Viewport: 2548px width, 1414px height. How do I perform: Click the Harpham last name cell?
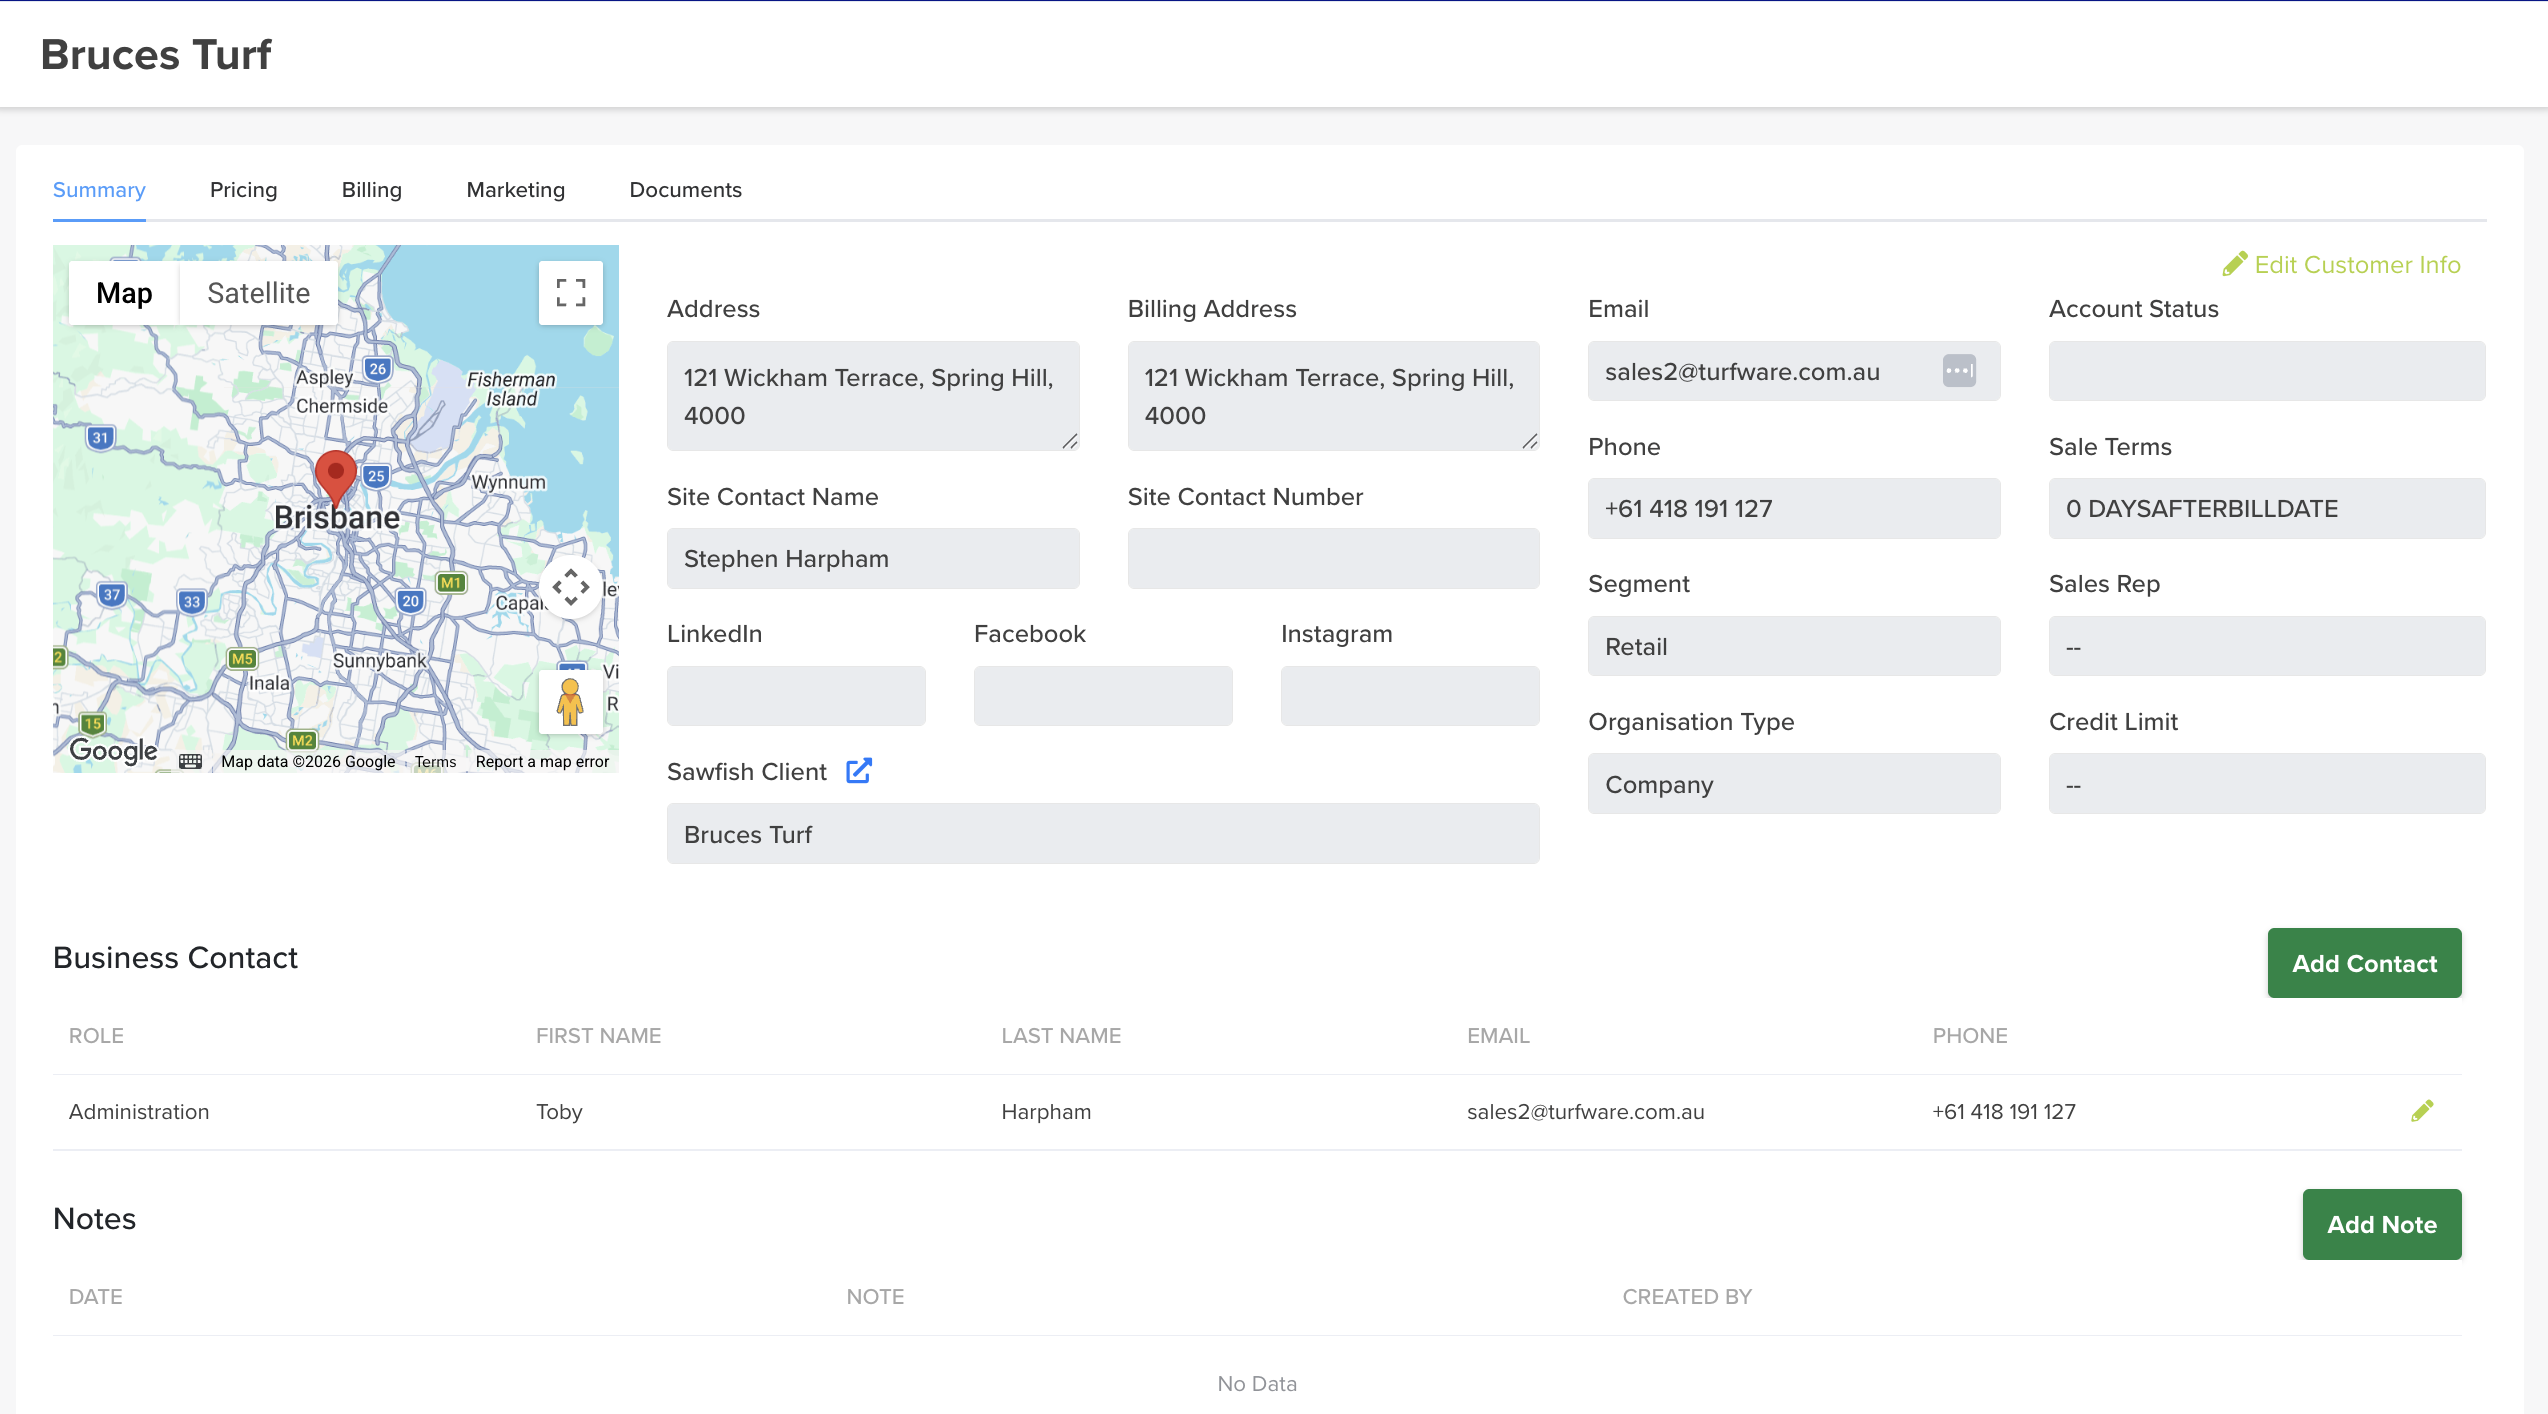click(x=1046, y=1112)
